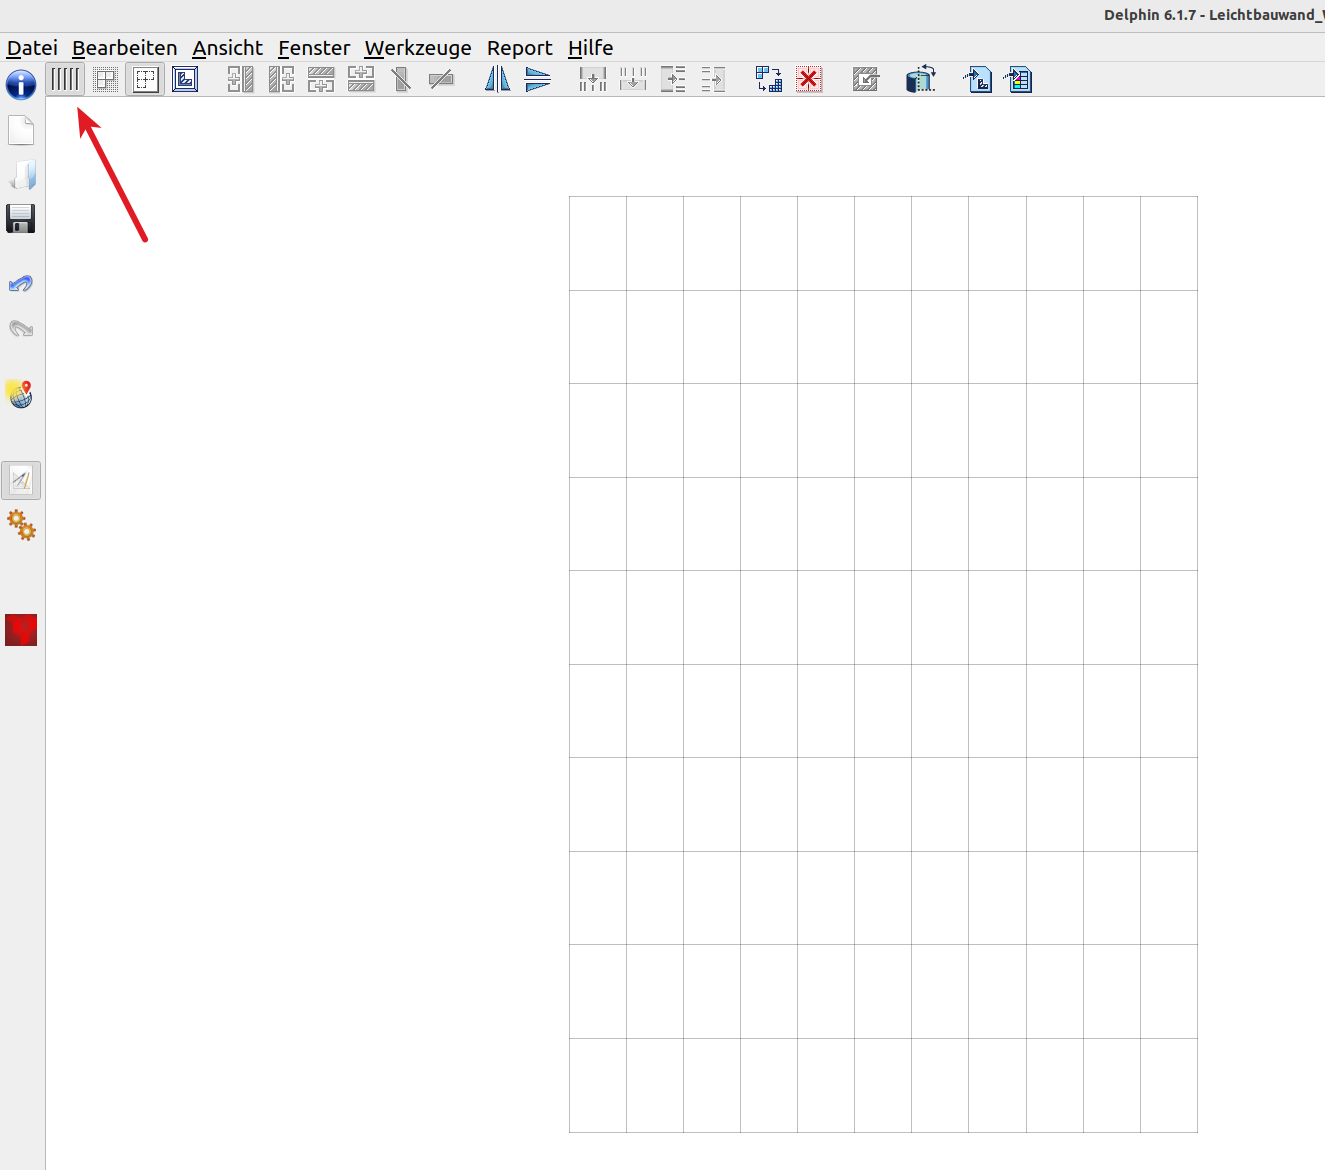Open the Bearbeiten menu
The width and height of the screenshot is (1325, 1170).
click(x=125, y=48)
